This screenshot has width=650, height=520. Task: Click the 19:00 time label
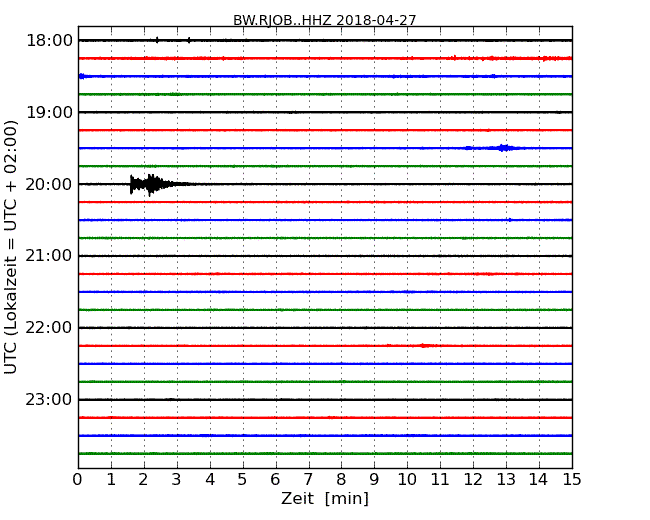pyautogui.click(x=49, y=112)
